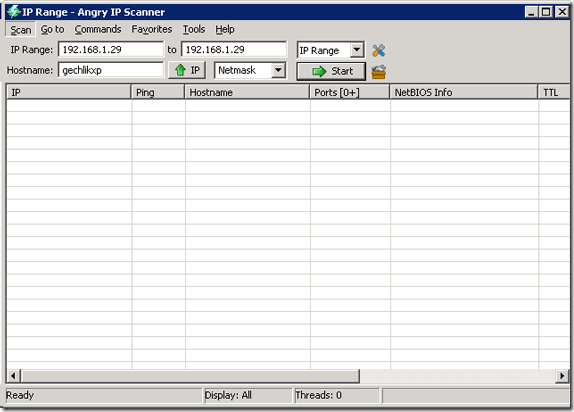Screen dimensions: 574x412
Task: Open the Scan menu
Action: 20,29
